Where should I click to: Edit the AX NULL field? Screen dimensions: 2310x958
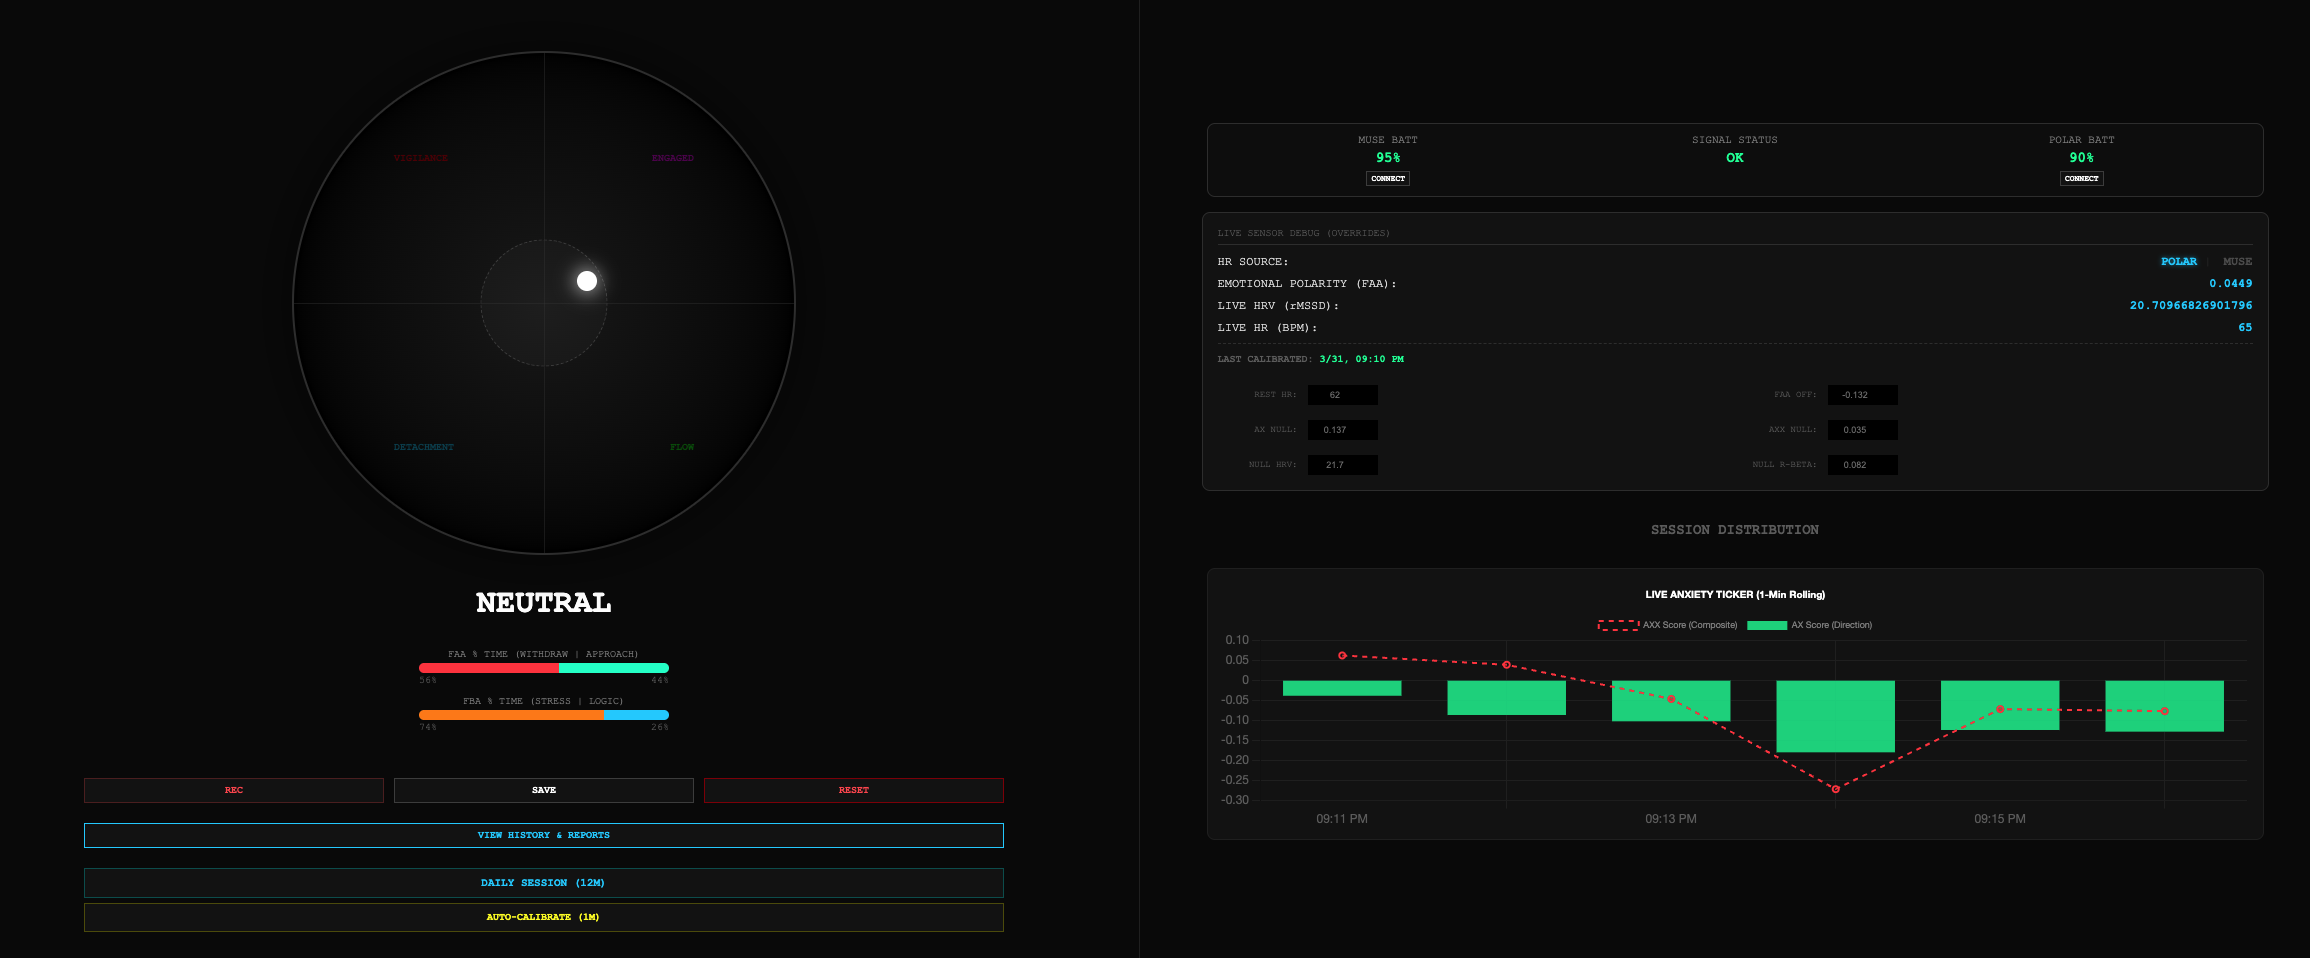pyautogui.click(x=1342, y=430)
